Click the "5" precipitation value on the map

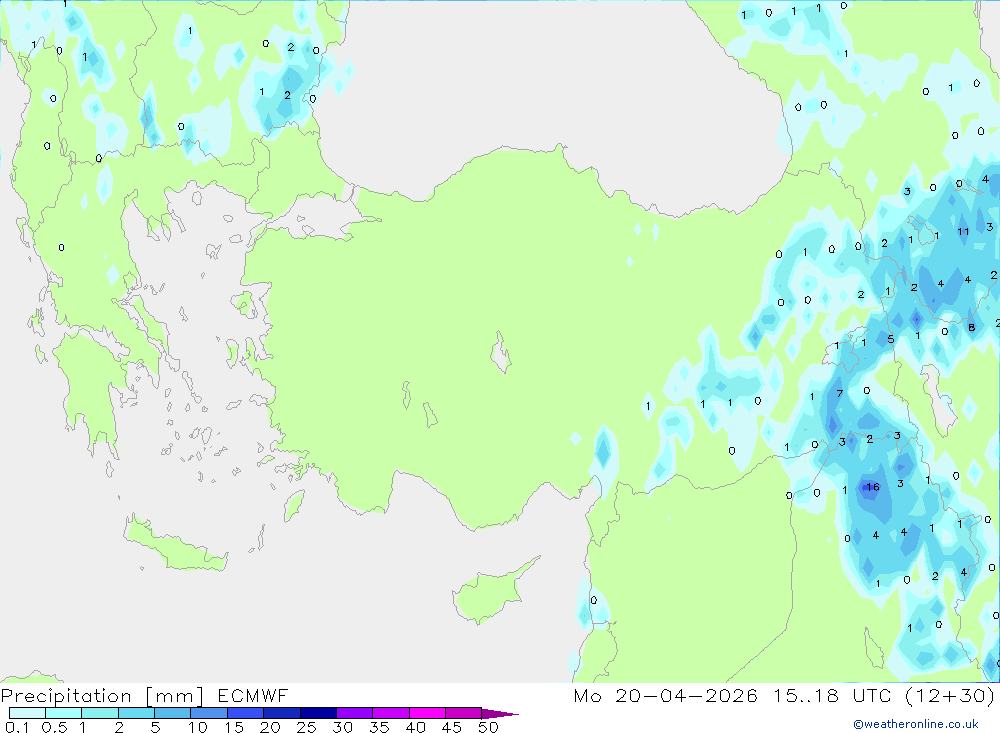(891, 339)
